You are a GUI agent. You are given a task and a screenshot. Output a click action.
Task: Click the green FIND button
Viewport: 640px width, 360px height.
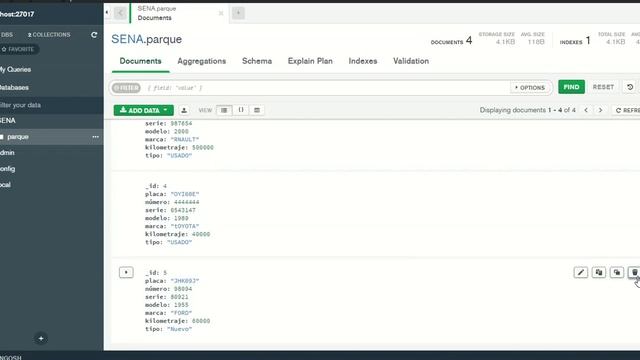coord(571,87)
